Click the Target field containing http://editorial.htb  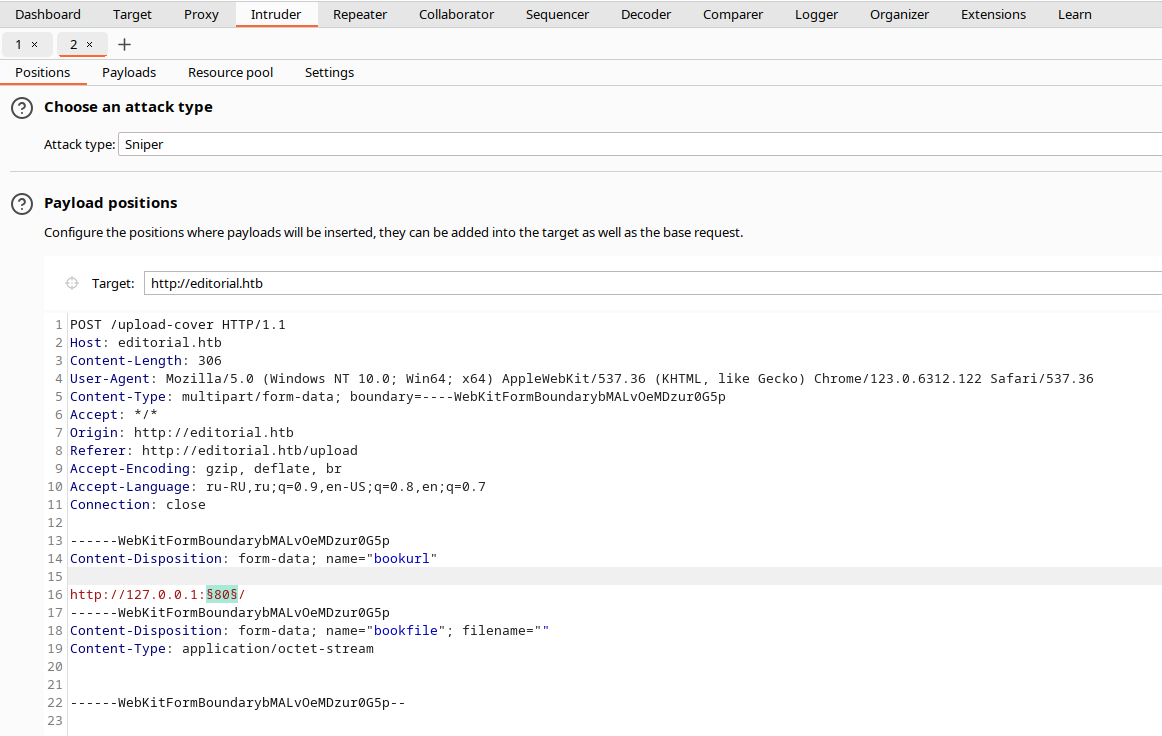coord(653,283)
